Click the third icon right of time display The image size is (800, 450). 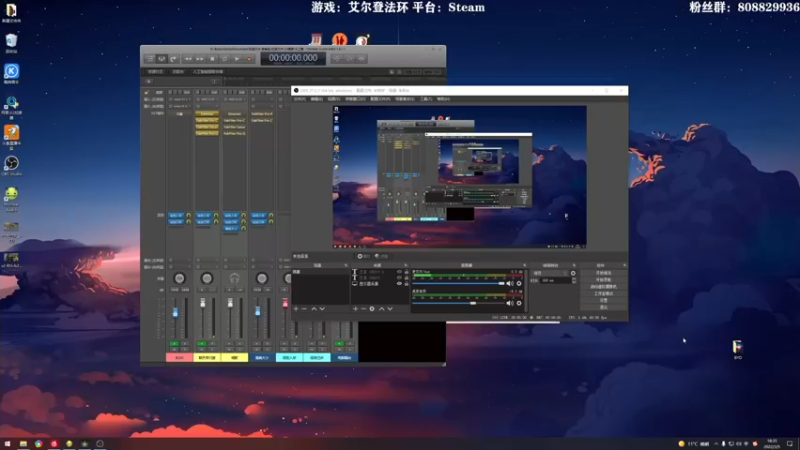click(x=361, y=59)
